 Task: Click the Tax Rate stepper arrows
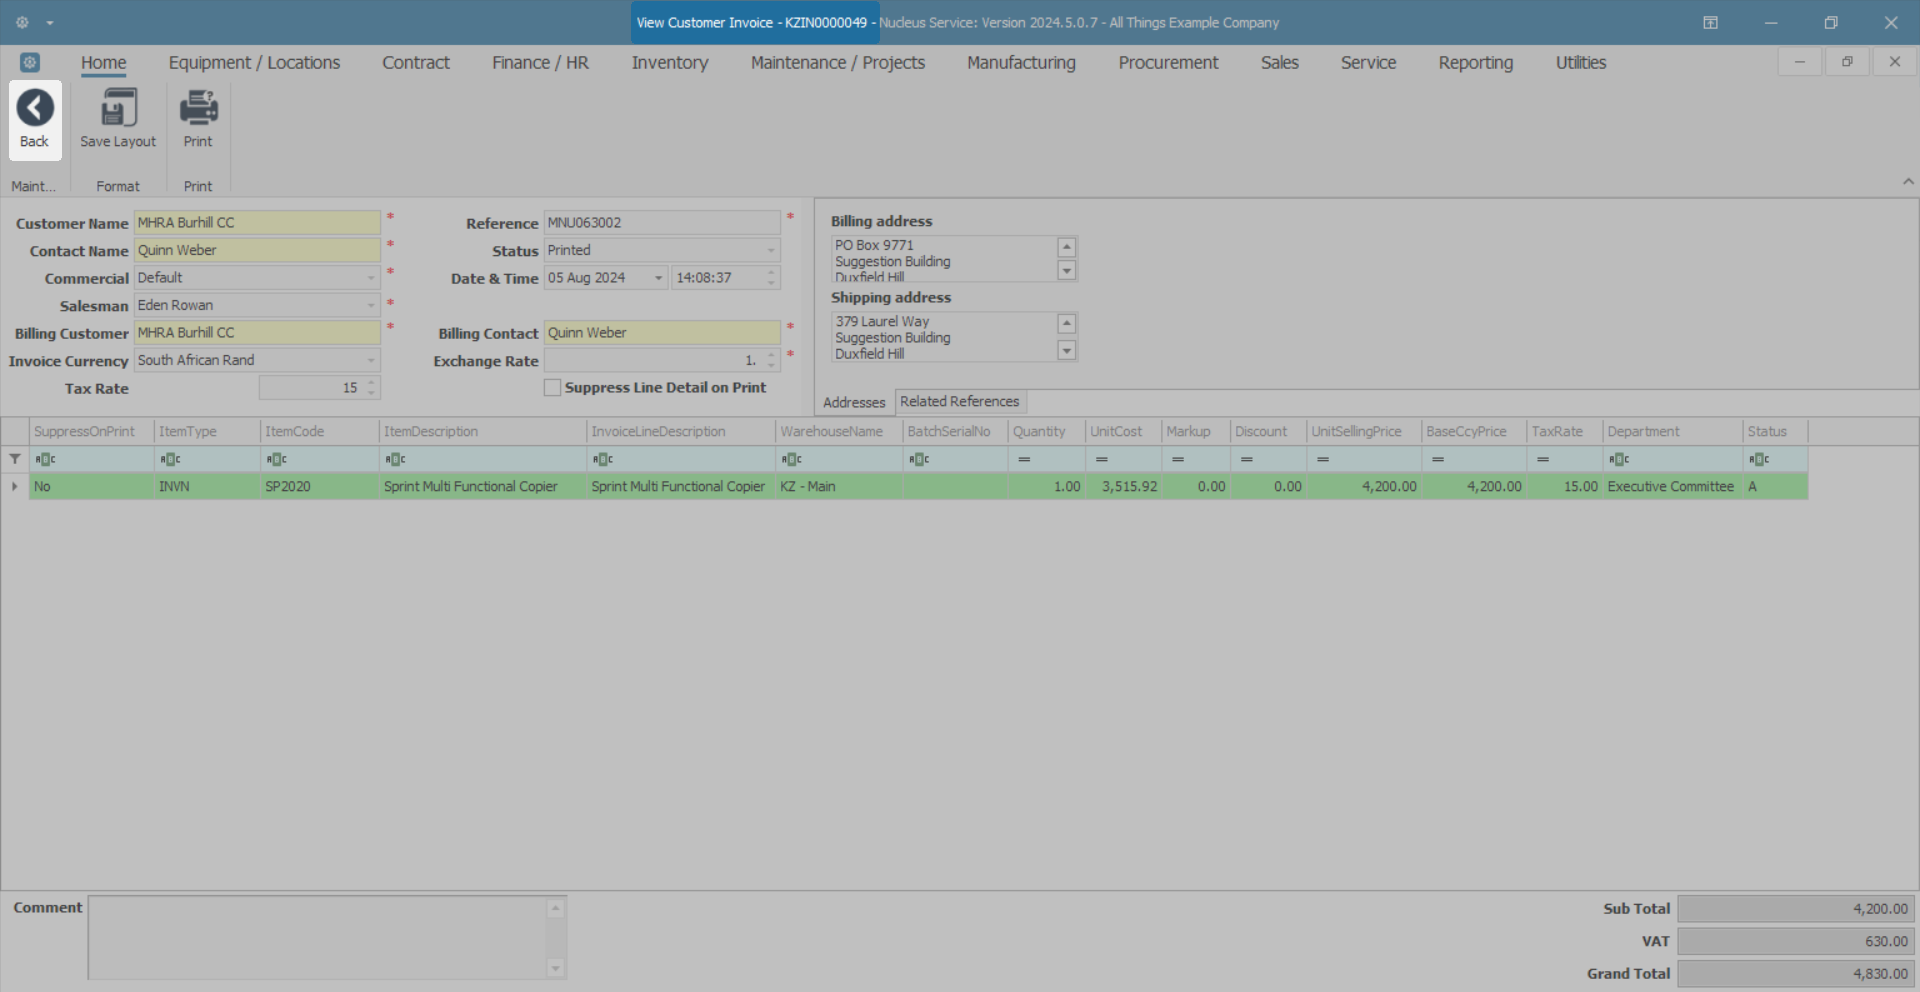pyautogui.click(x=371, y=388)
